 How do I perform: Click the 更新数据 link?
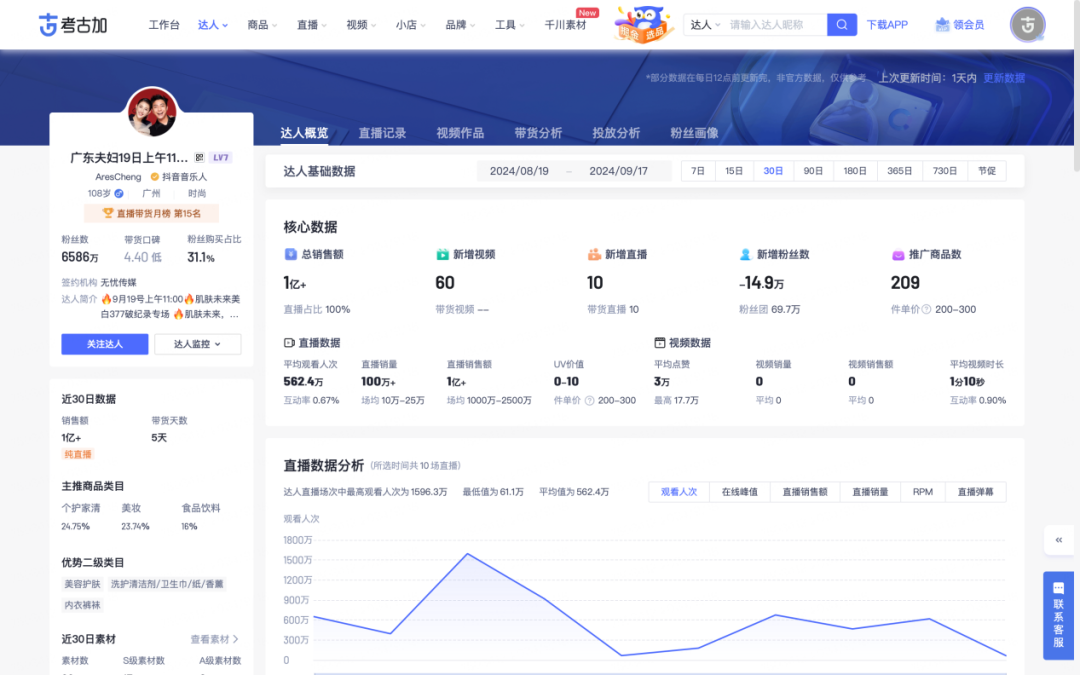pos(1004,78)
